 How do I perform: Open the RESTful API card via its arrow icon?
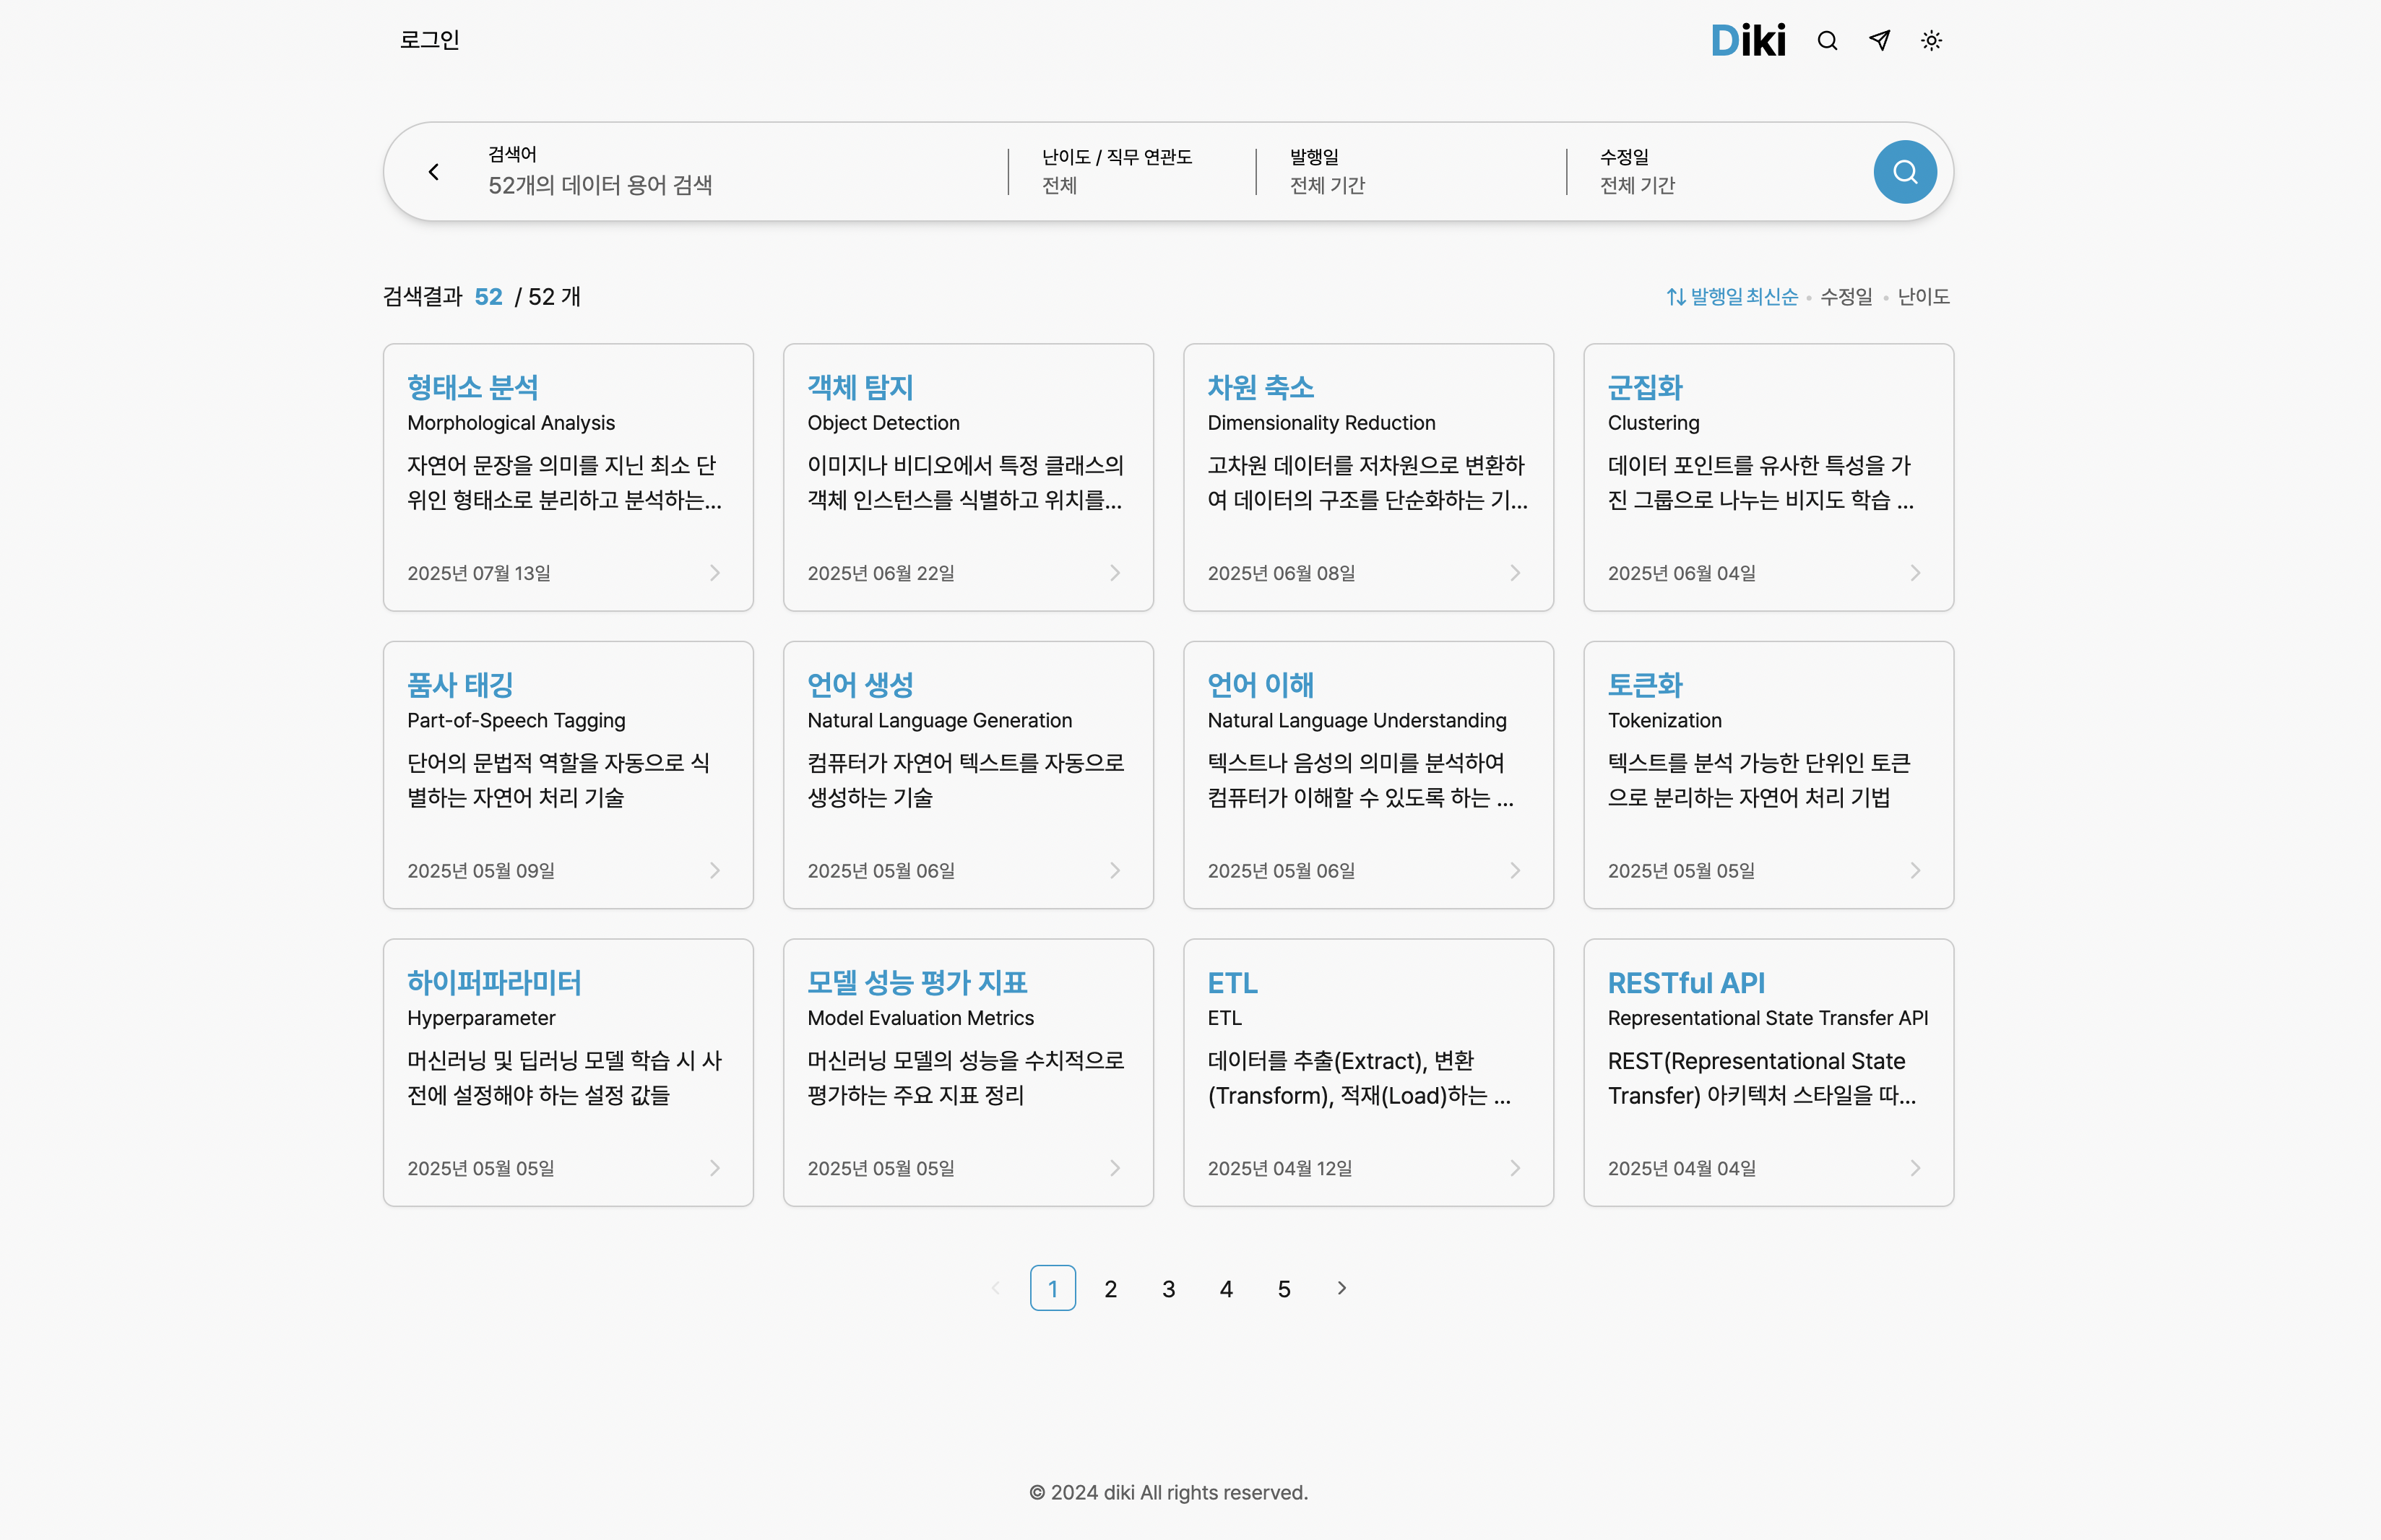click(1915, 1167)
